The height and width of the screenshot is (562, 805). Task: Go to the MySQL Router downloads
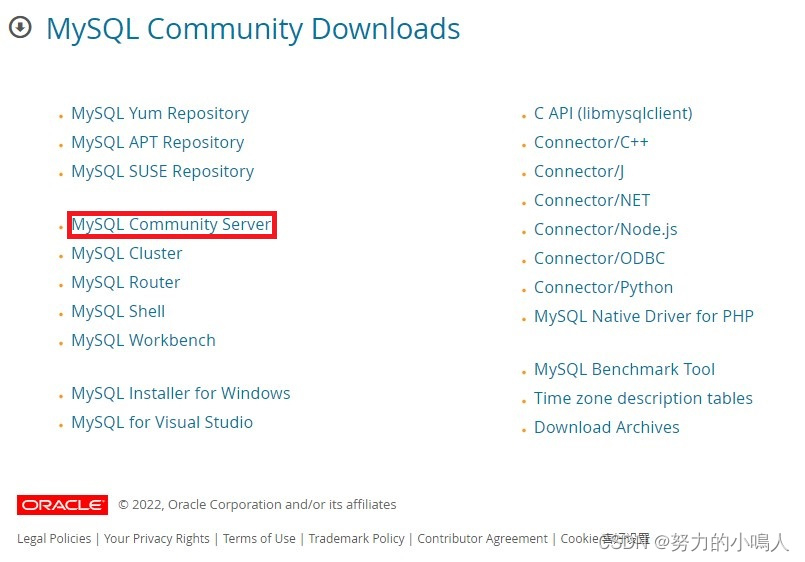point(126,282)
